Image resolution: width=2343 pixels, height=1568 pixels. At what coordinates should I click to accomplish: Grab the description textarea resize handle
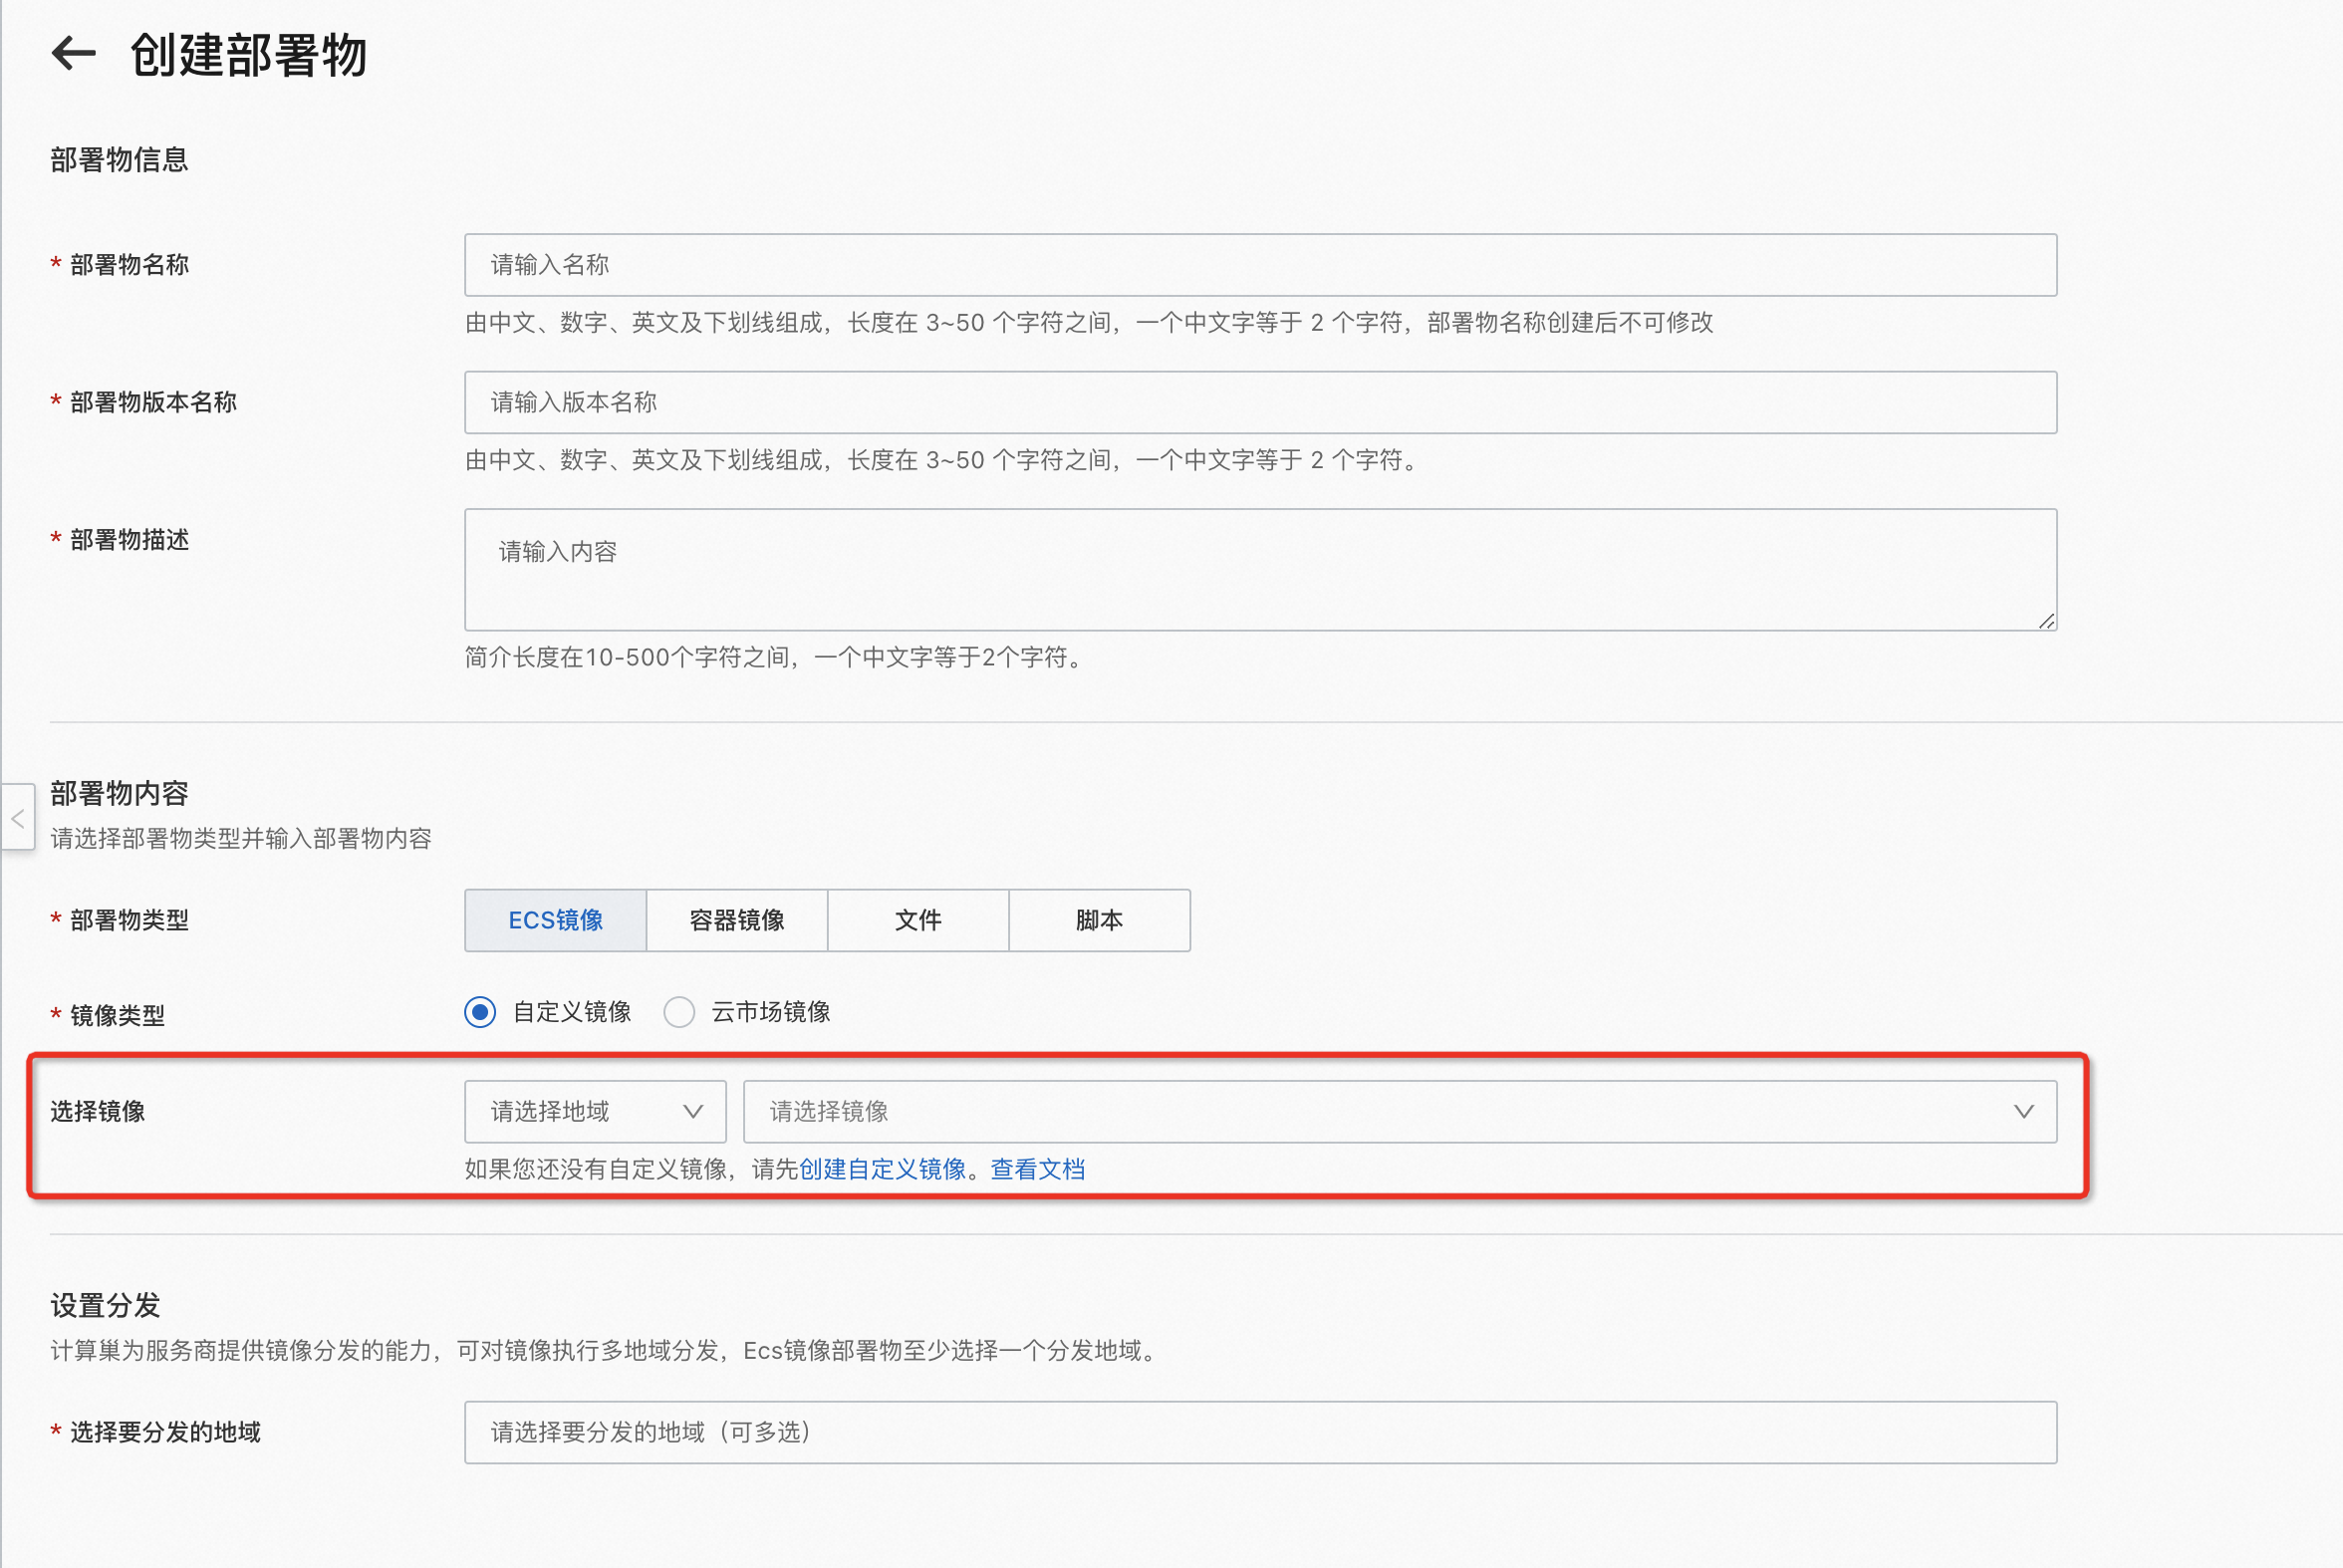[2046, 621]
